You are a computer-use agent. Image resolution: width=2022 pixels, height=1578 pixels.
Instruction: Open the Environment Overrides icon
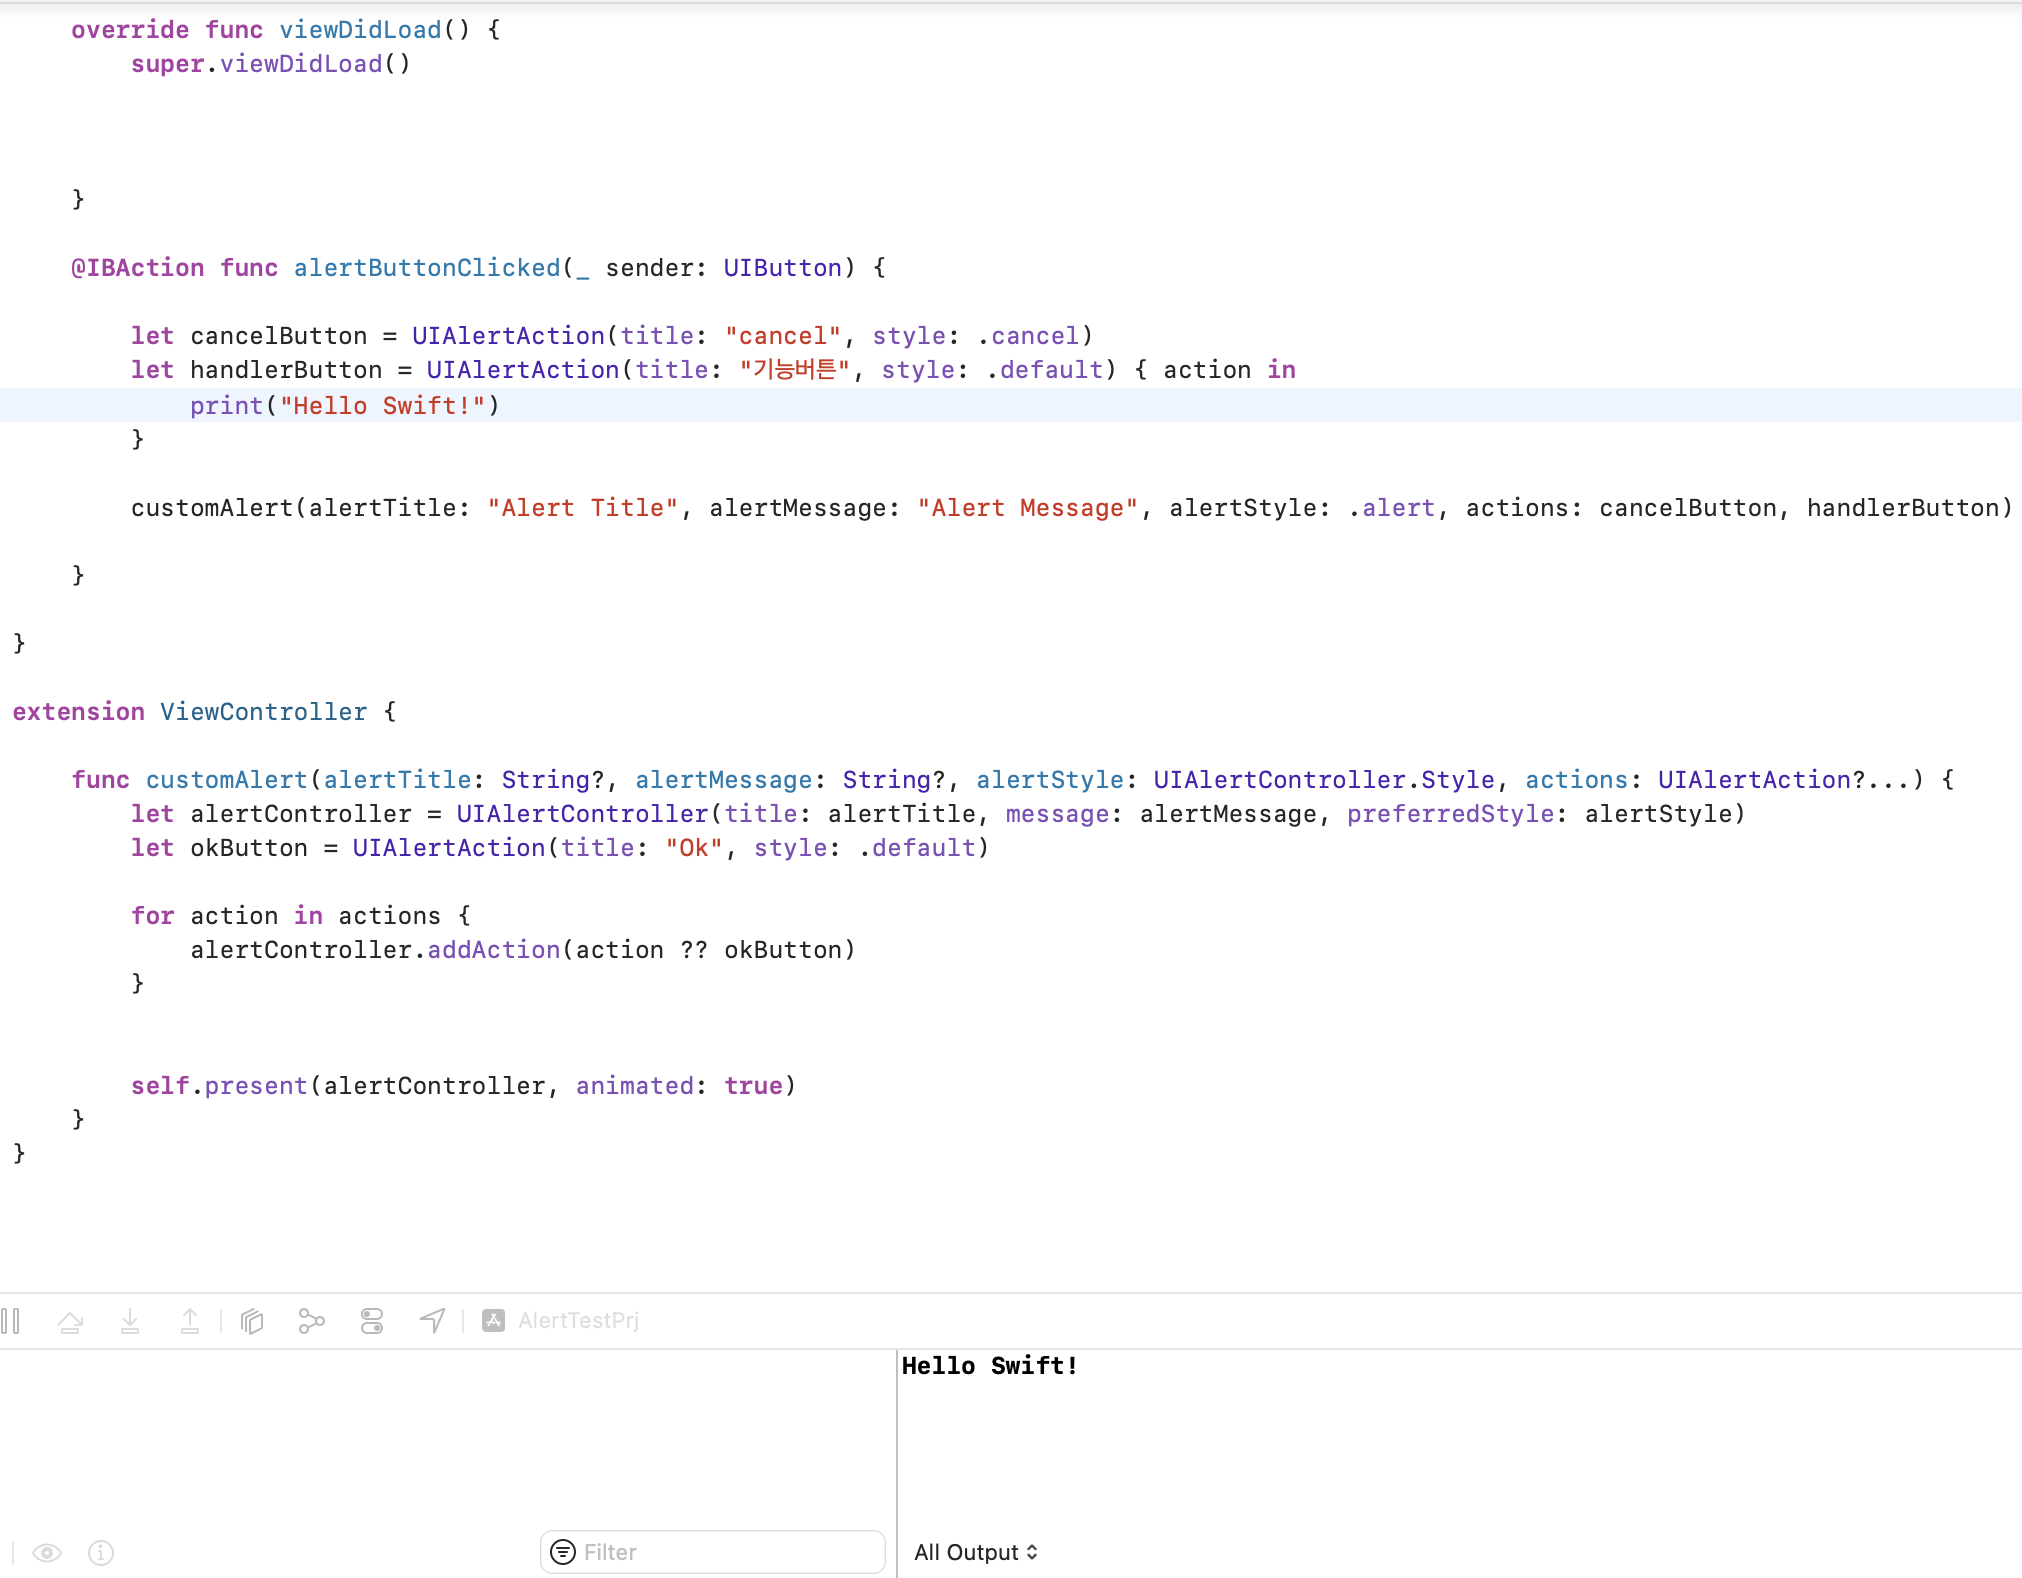point(372,1321)
